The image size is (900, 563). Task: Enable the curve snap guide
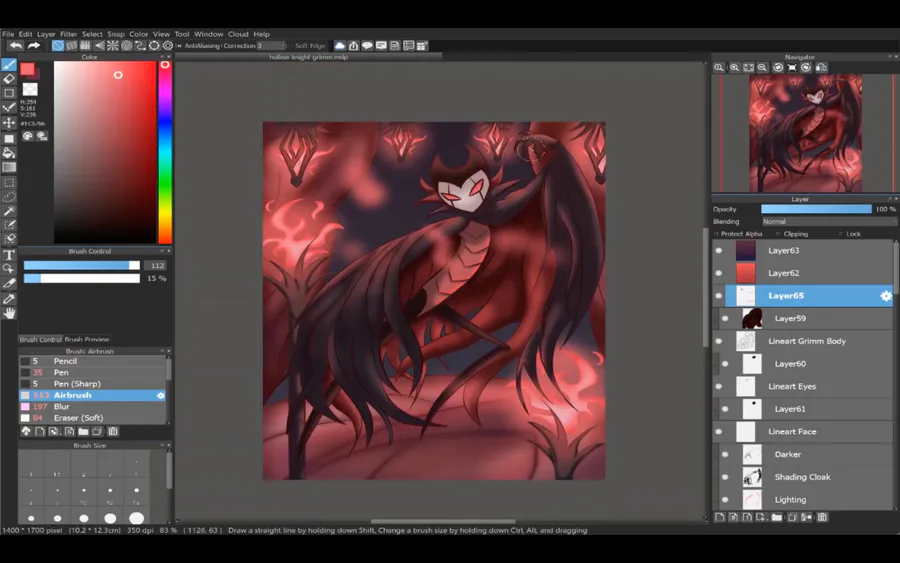click(140, 45)
